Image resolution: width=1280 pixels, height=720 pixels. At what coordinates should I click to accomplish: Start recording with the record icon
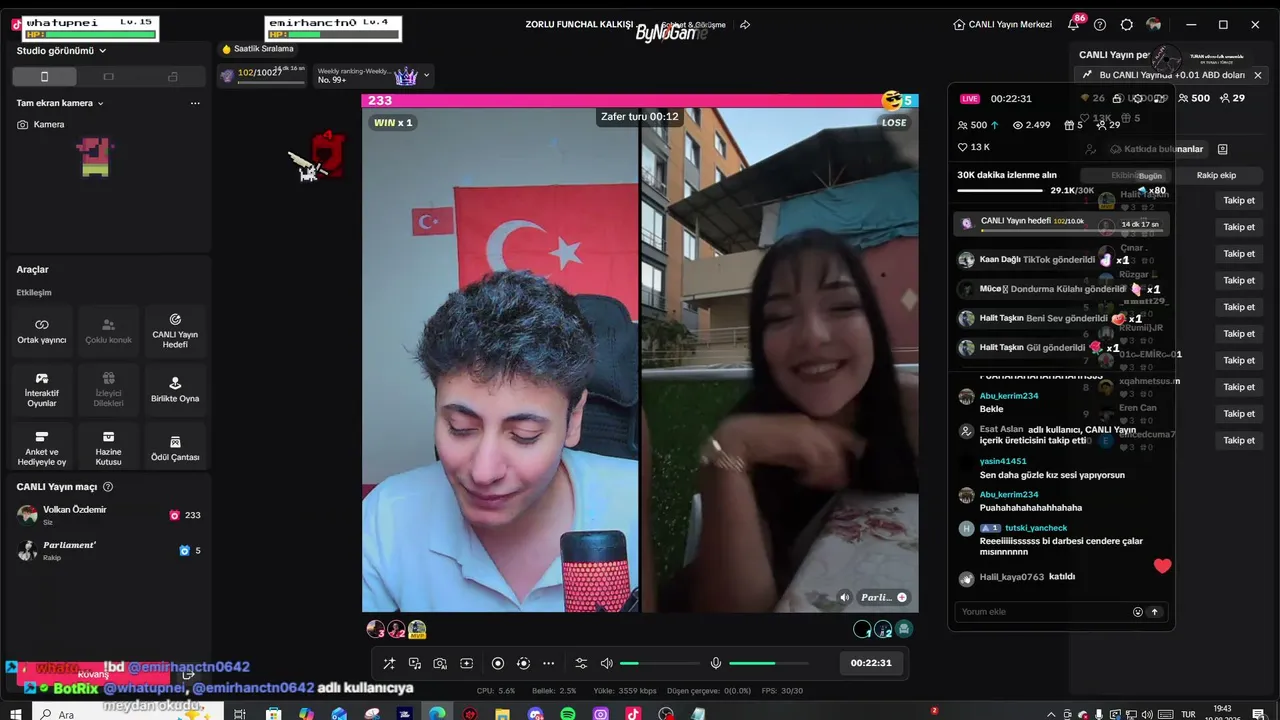tap(498, 663)
